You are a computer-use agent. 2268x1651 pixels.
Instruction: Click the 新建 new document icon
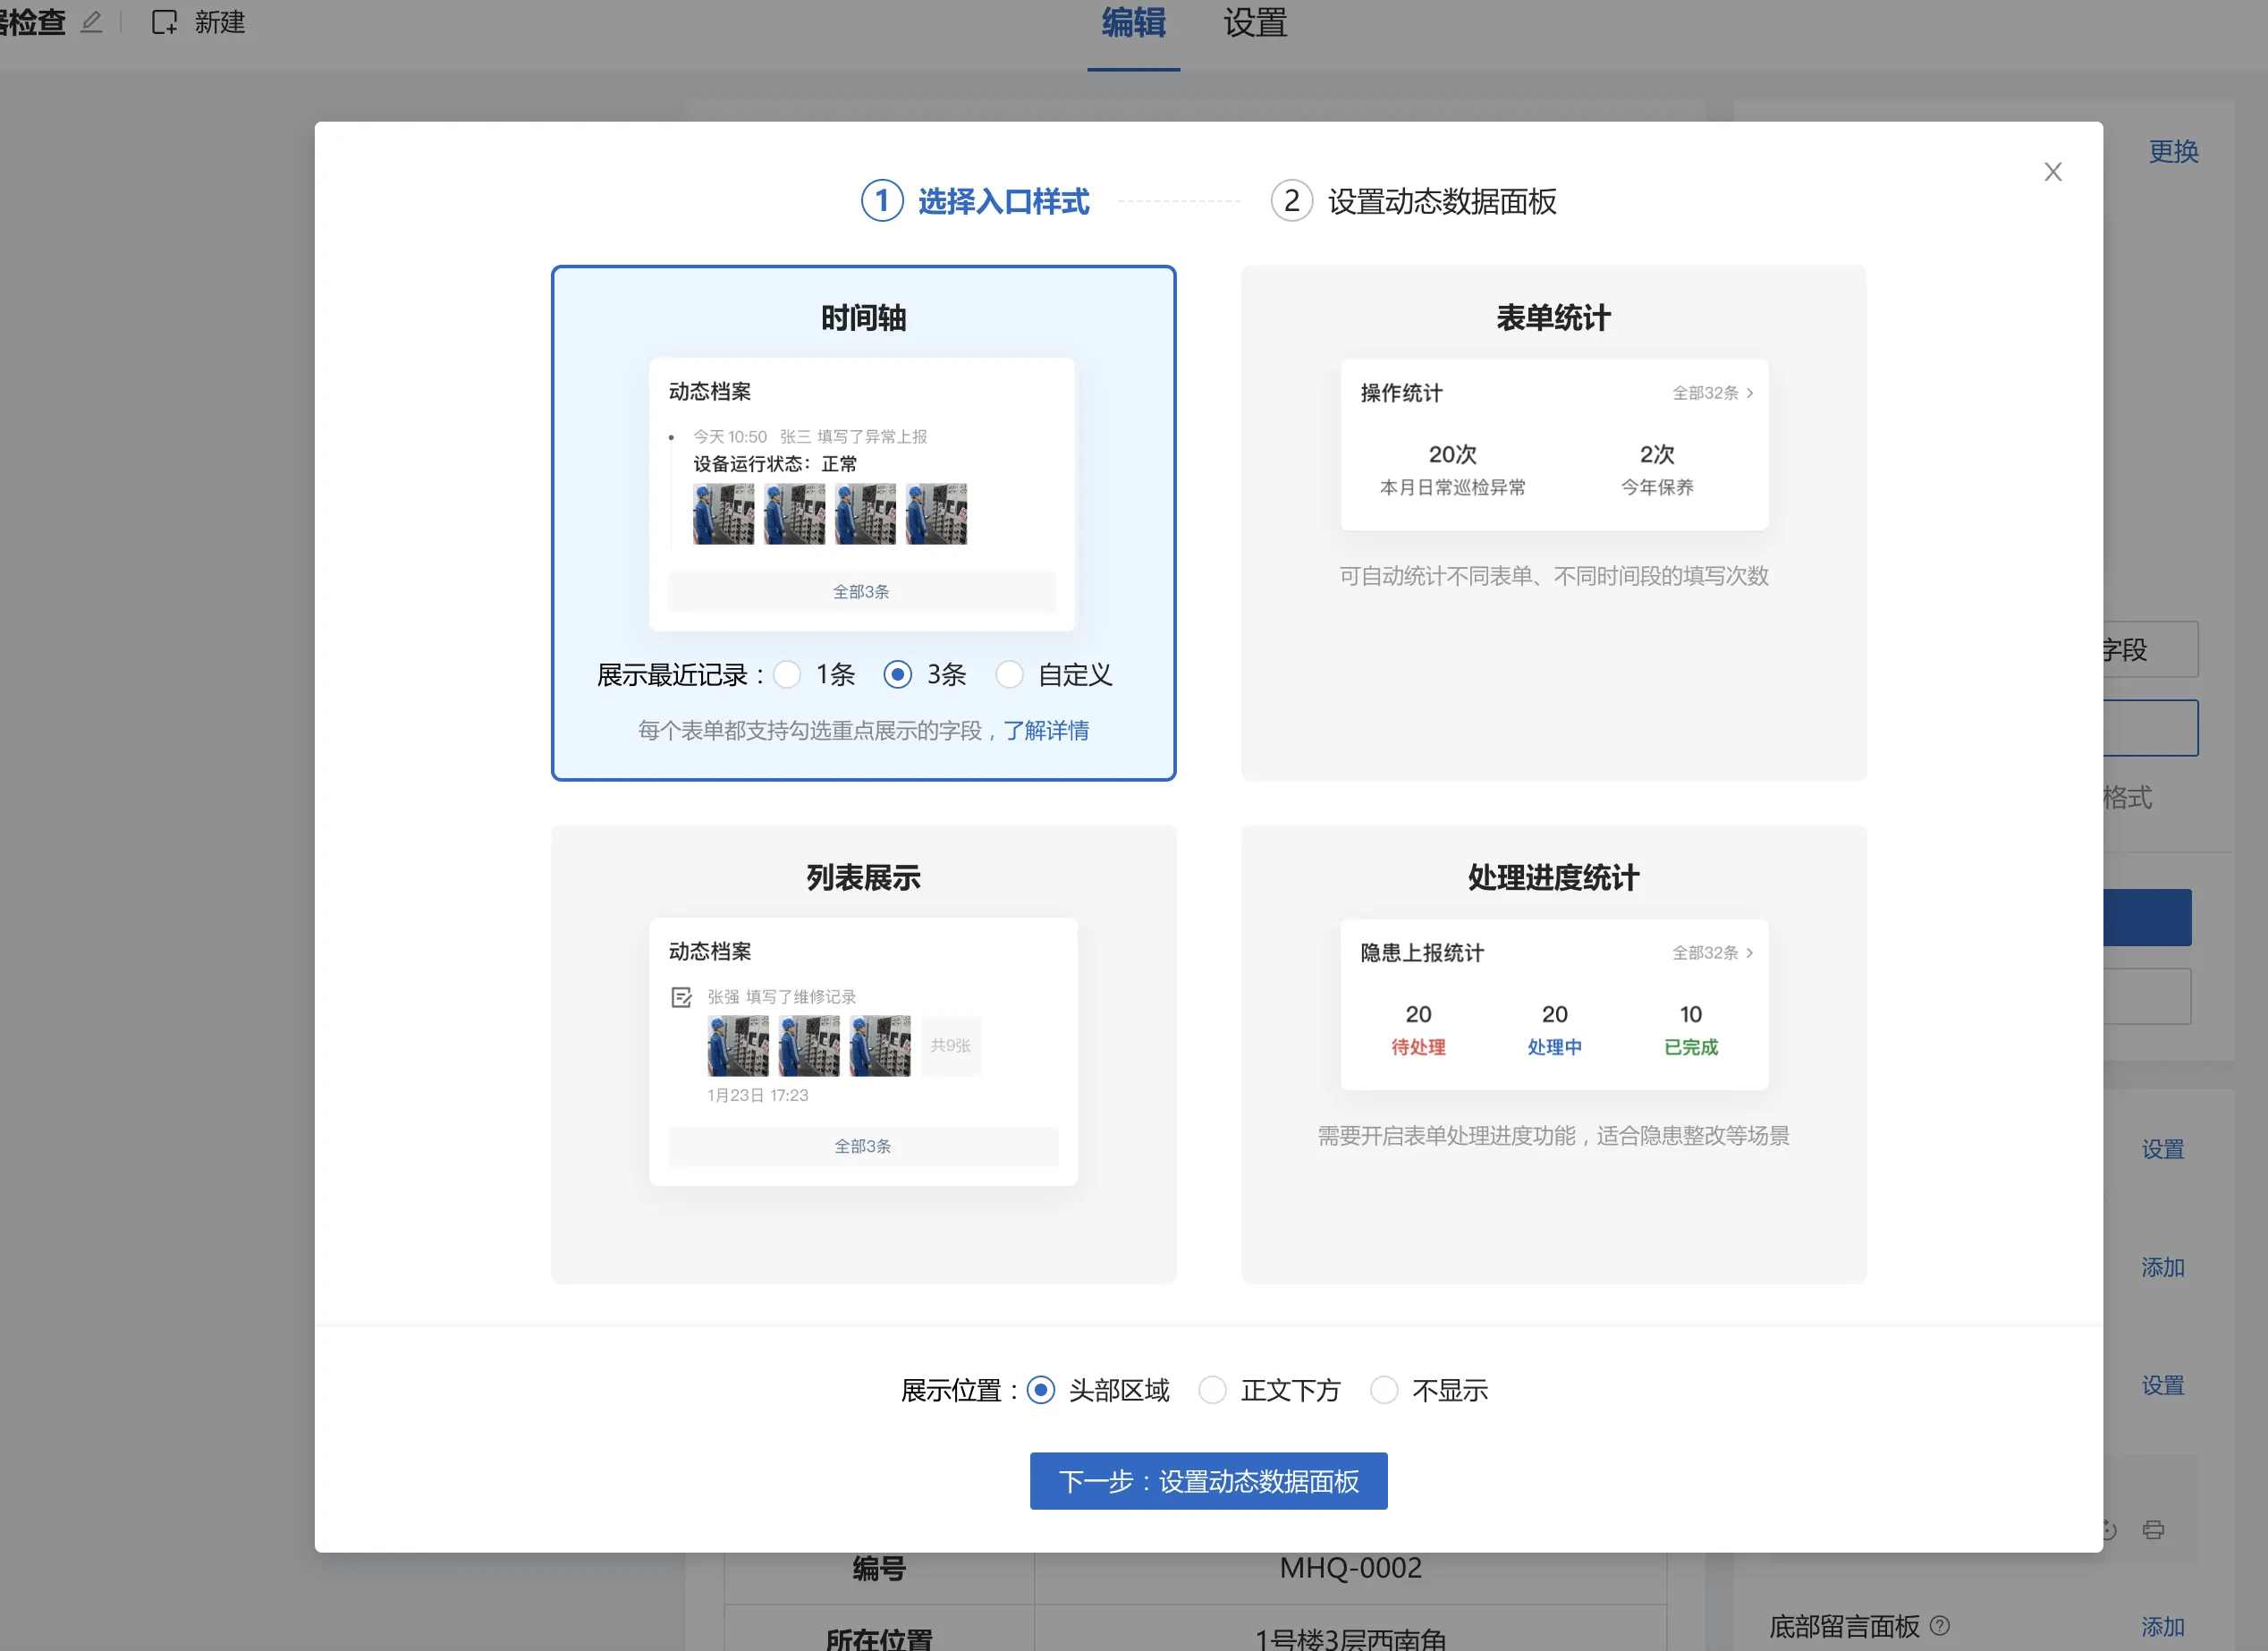pos(164,22)
